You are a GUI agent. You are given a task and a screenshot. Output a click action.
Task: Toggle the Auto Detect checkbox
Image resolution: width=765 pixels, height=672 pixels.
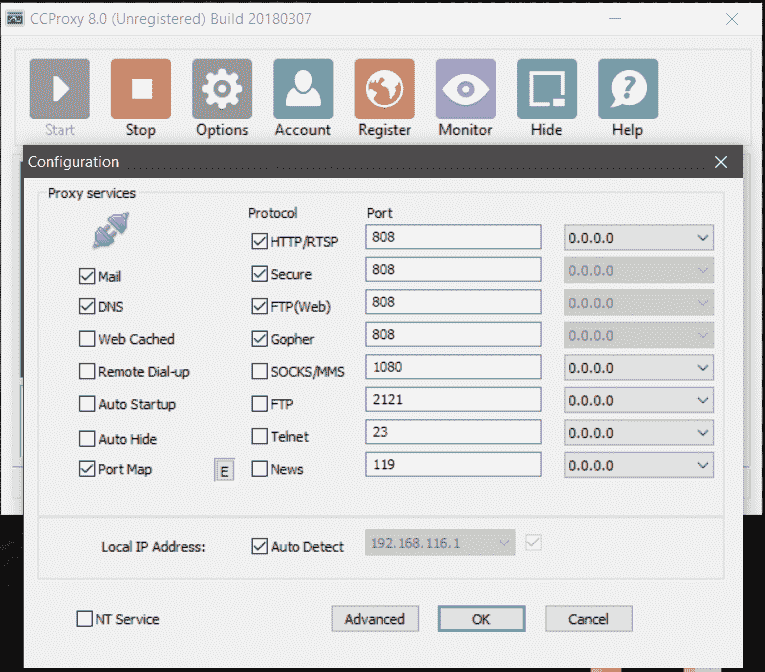coord(260,546)
